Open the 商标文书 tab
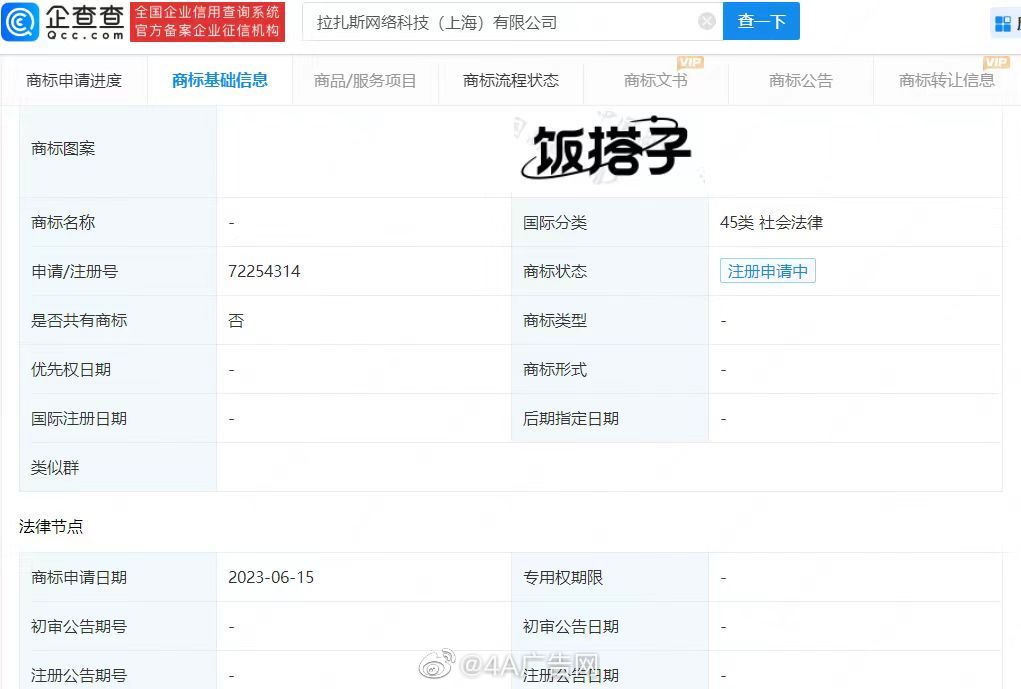This screenshot has width=1021, height=689. 655,81
